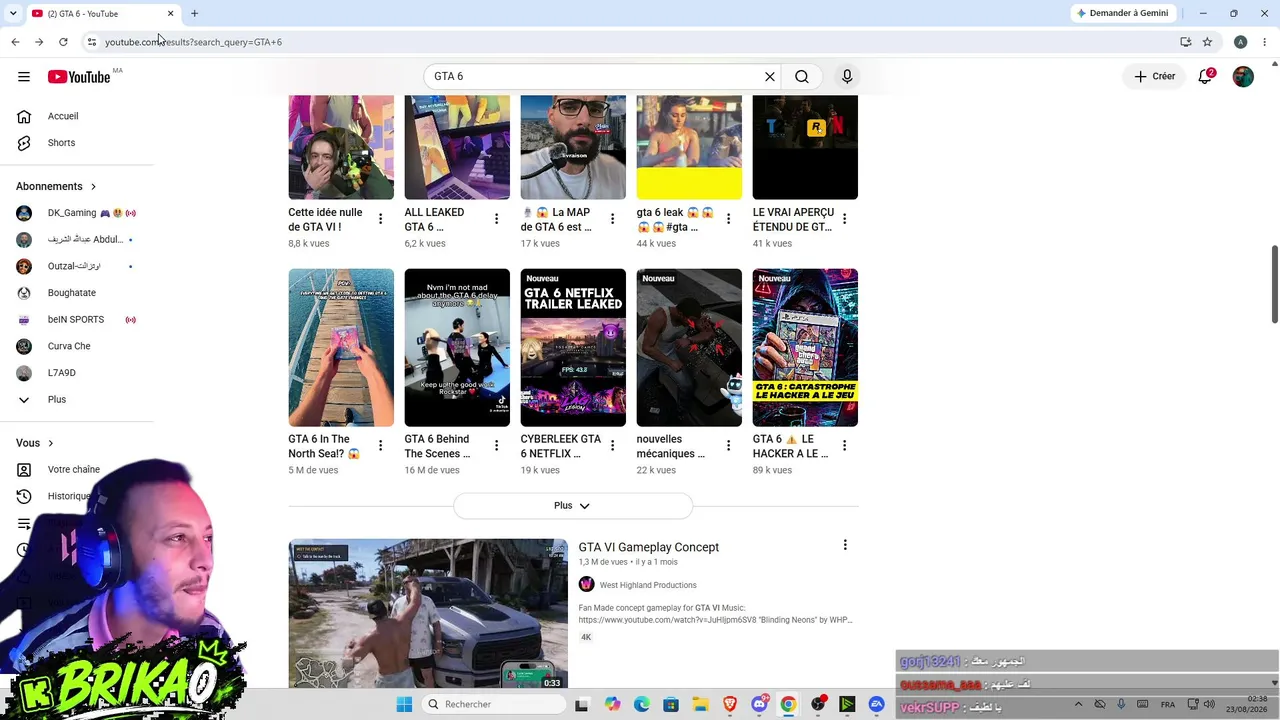1280x720 pixels.
Task: Reload the YouTube page
Action: [63, 42]
